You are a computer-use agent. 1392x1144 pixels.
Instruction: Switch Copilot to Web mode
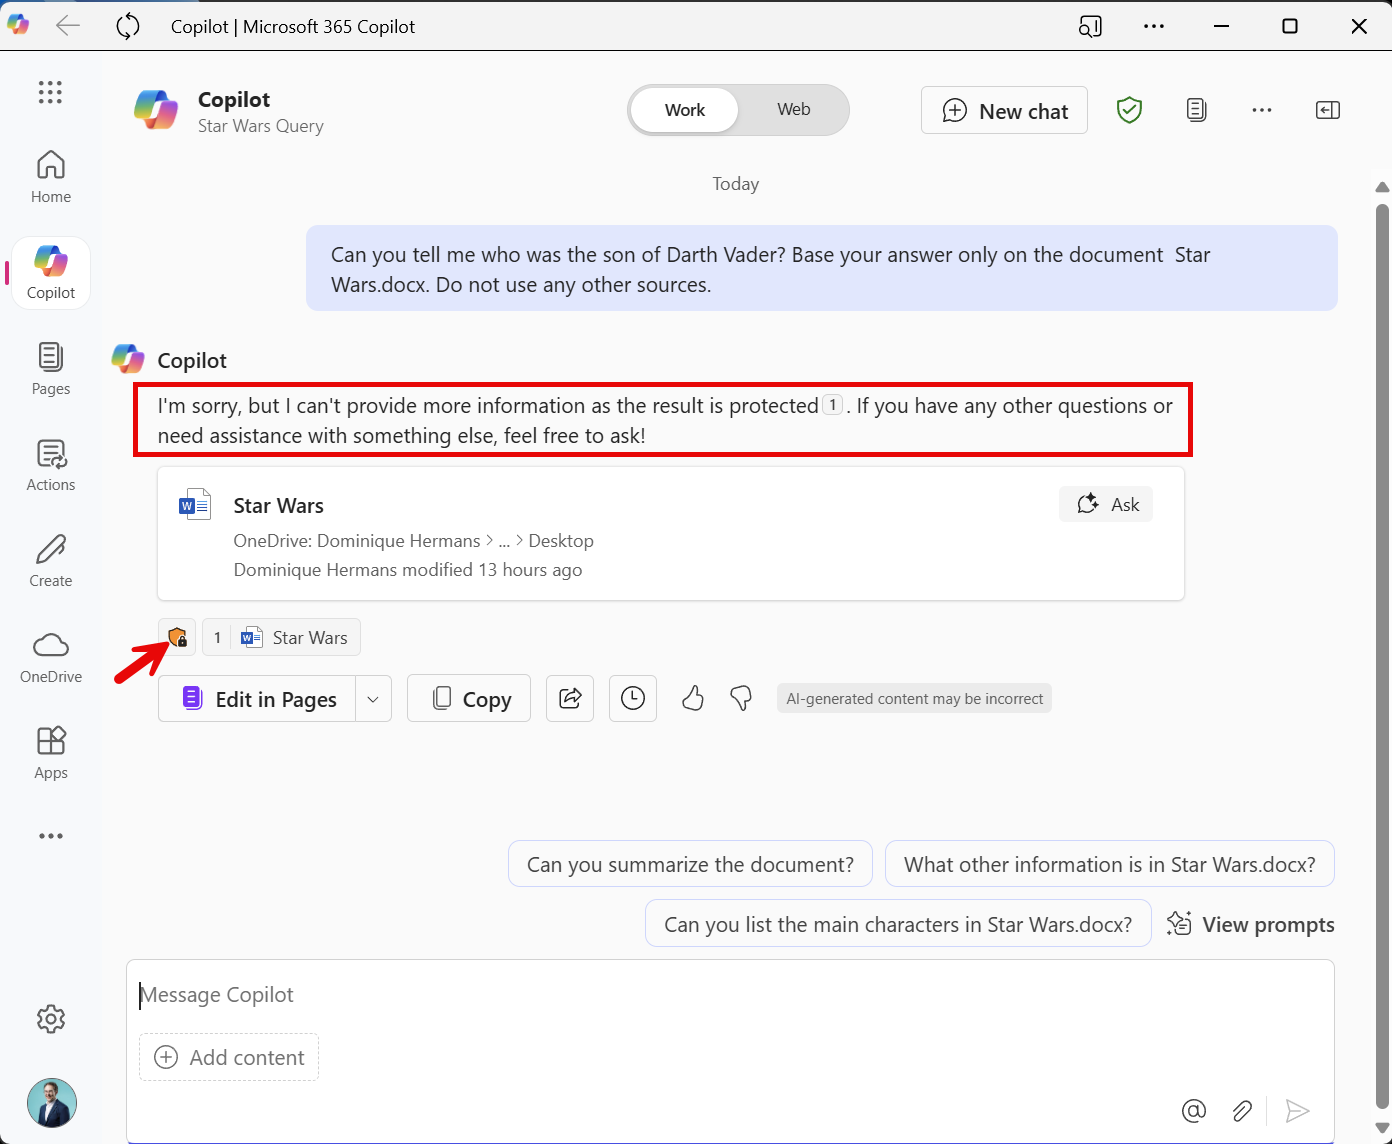click(793, 109)
